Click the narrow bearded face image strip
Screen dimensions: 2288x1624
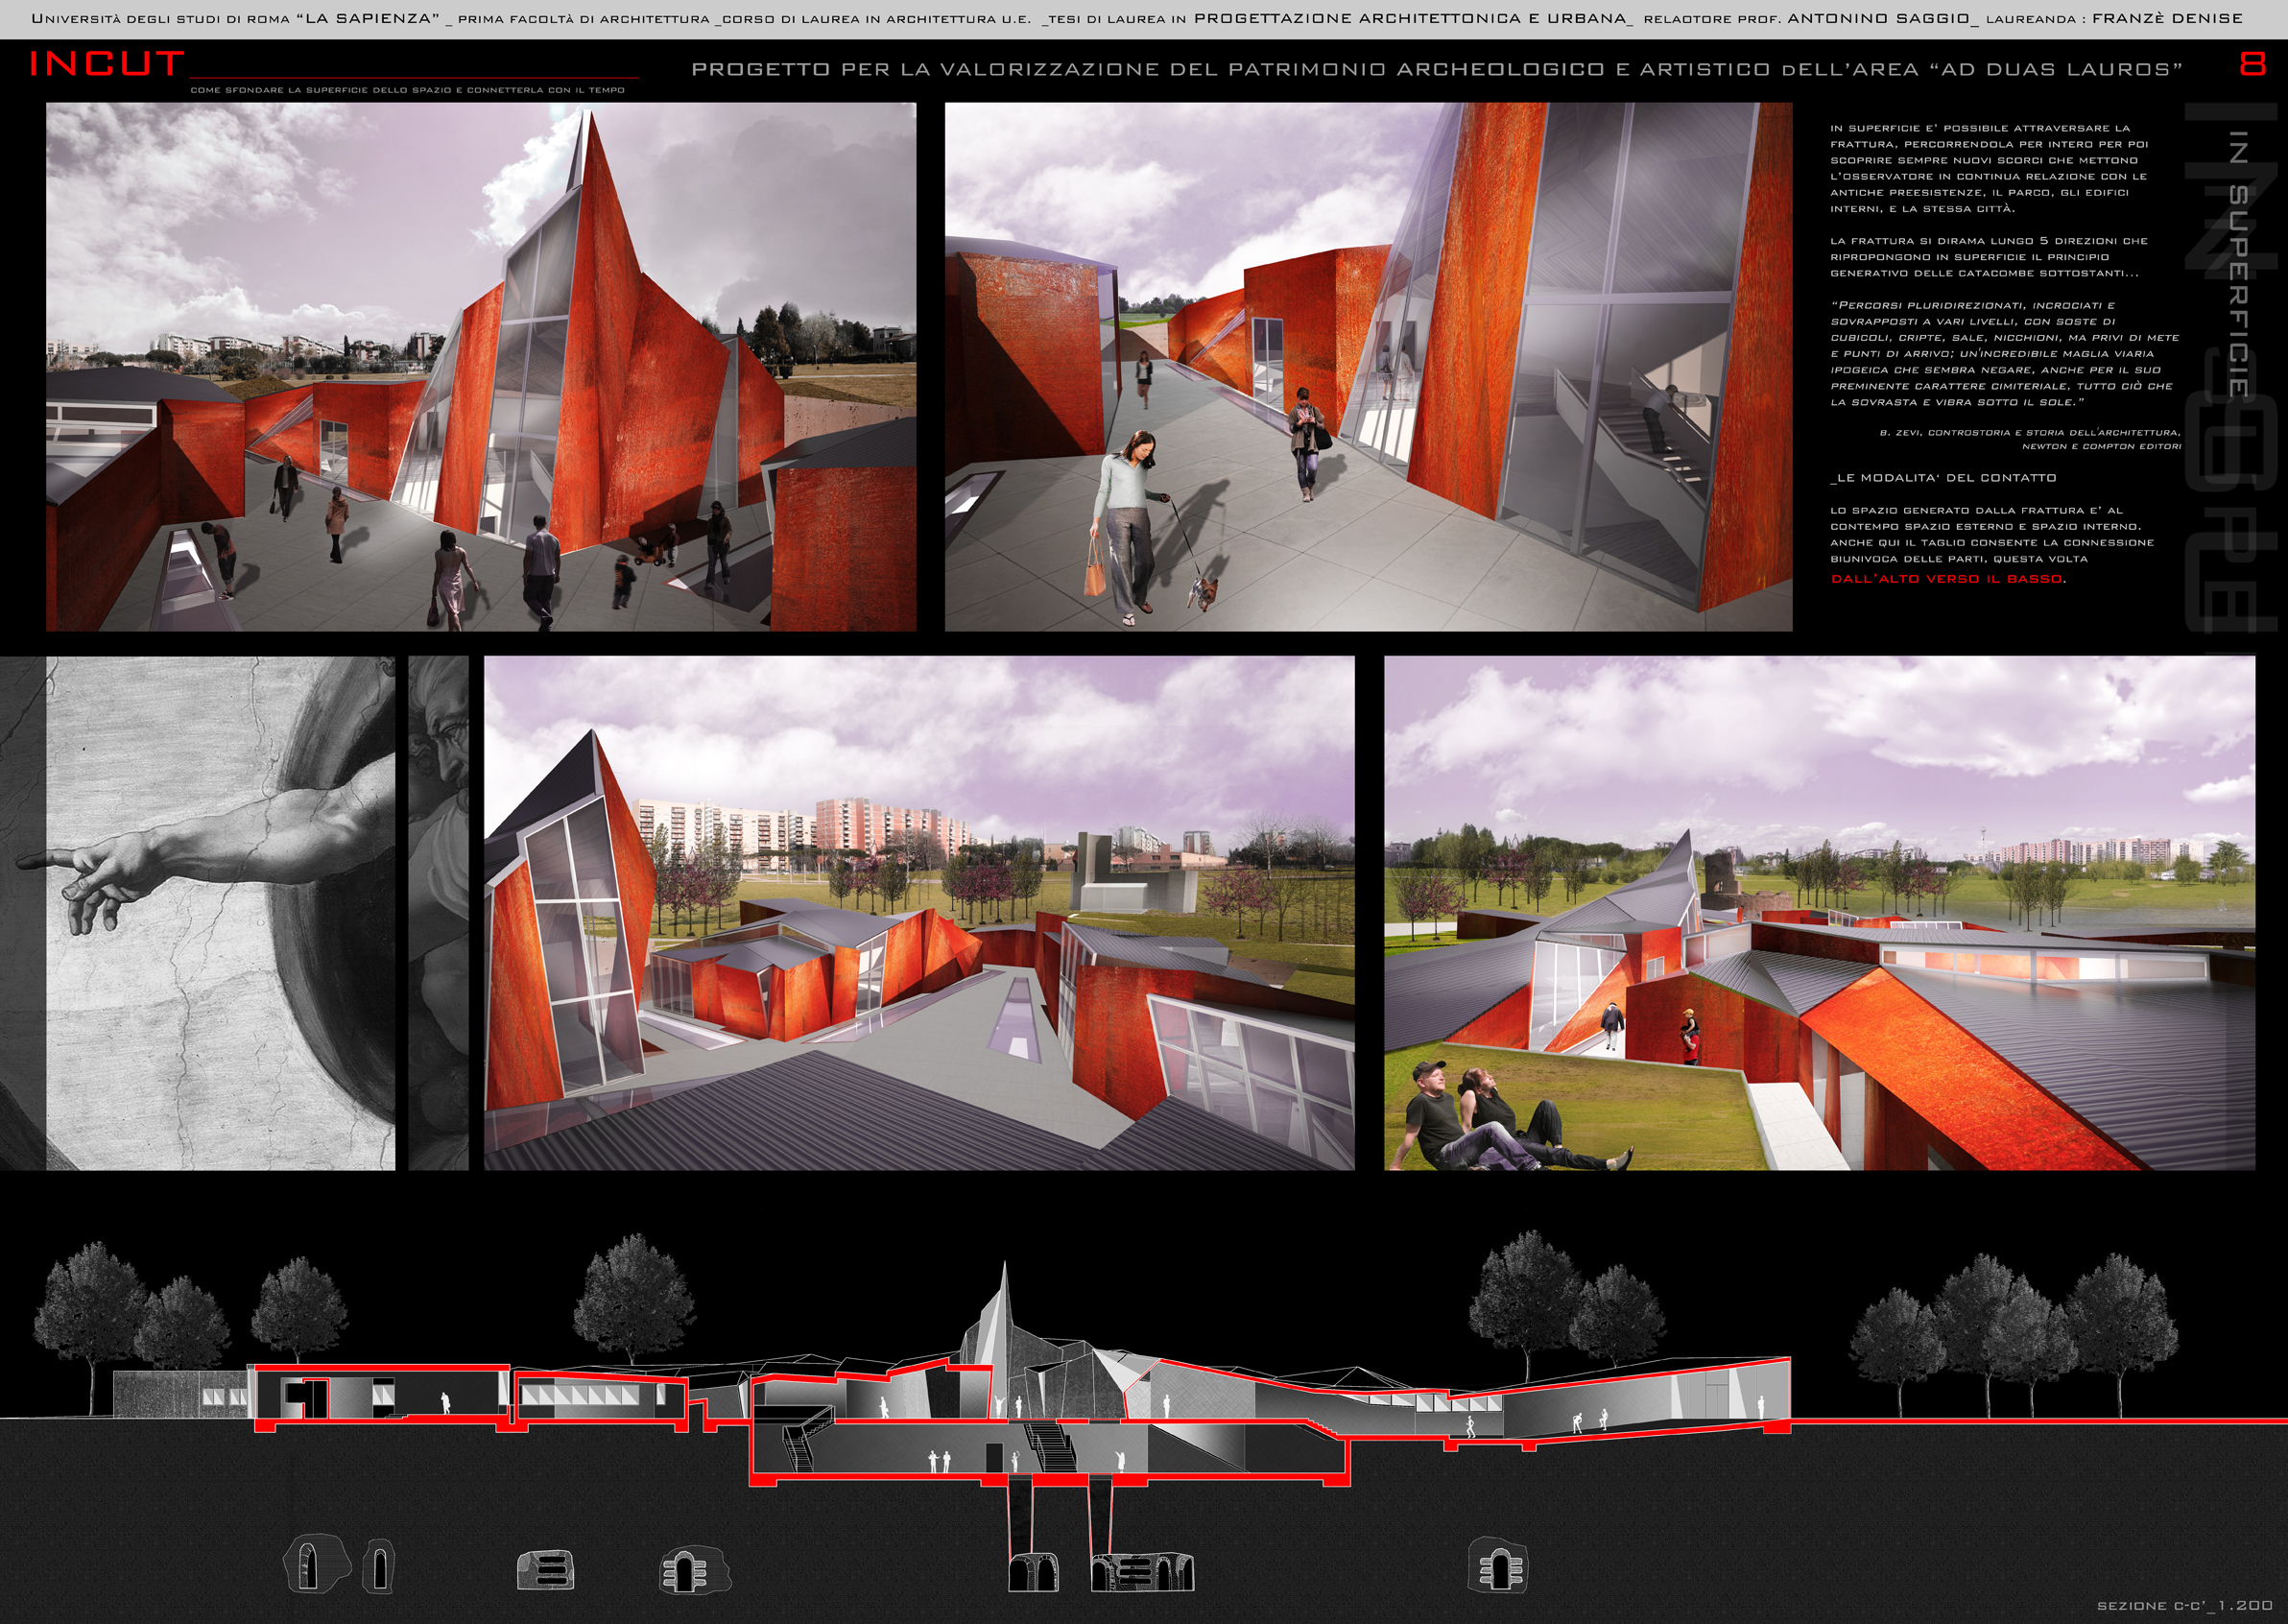coord(438,912)
